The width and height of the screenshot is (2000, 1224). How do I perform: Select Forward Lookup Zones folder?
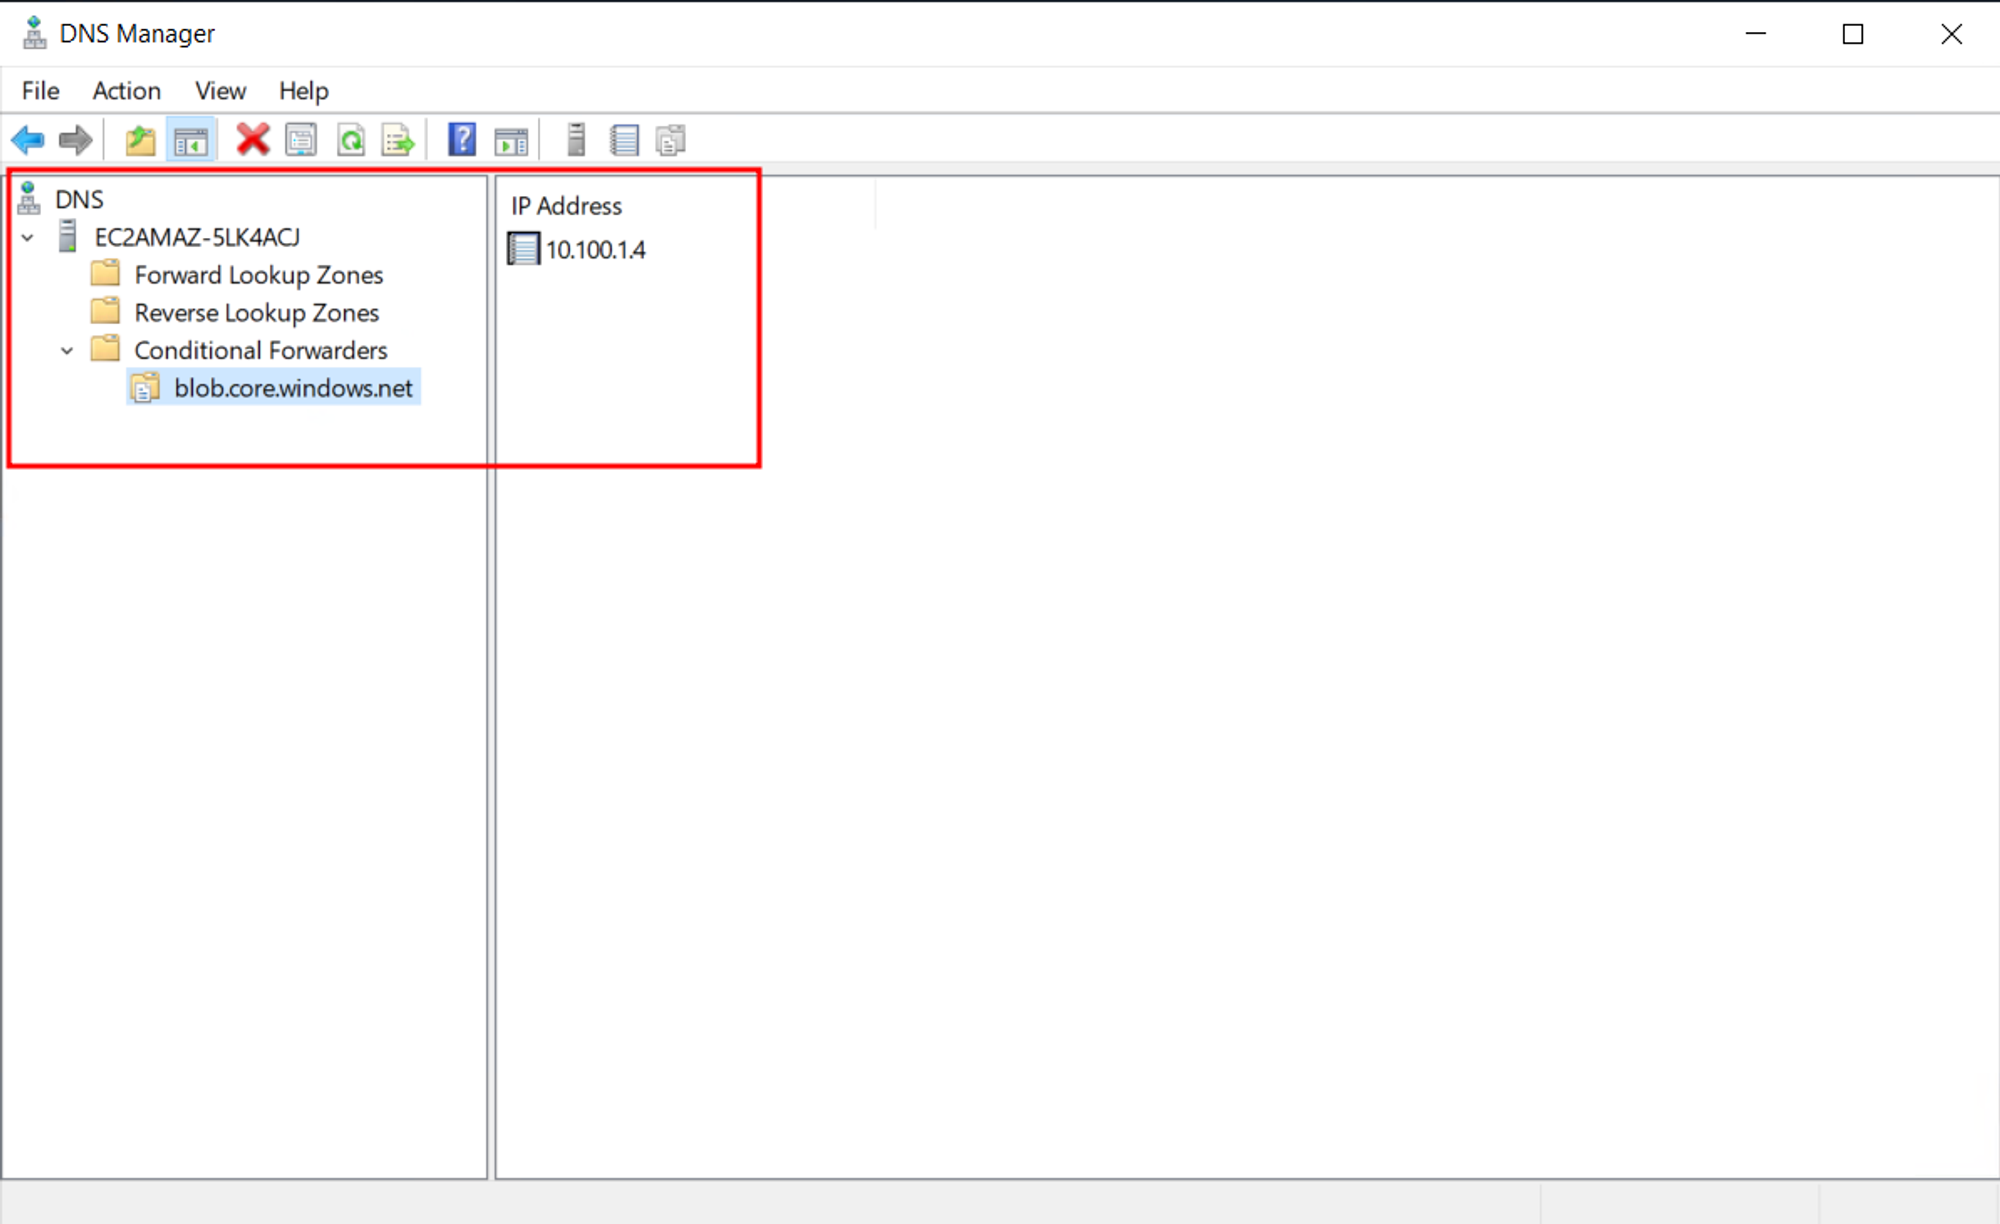pyautogui.click(x=258, y=275)
